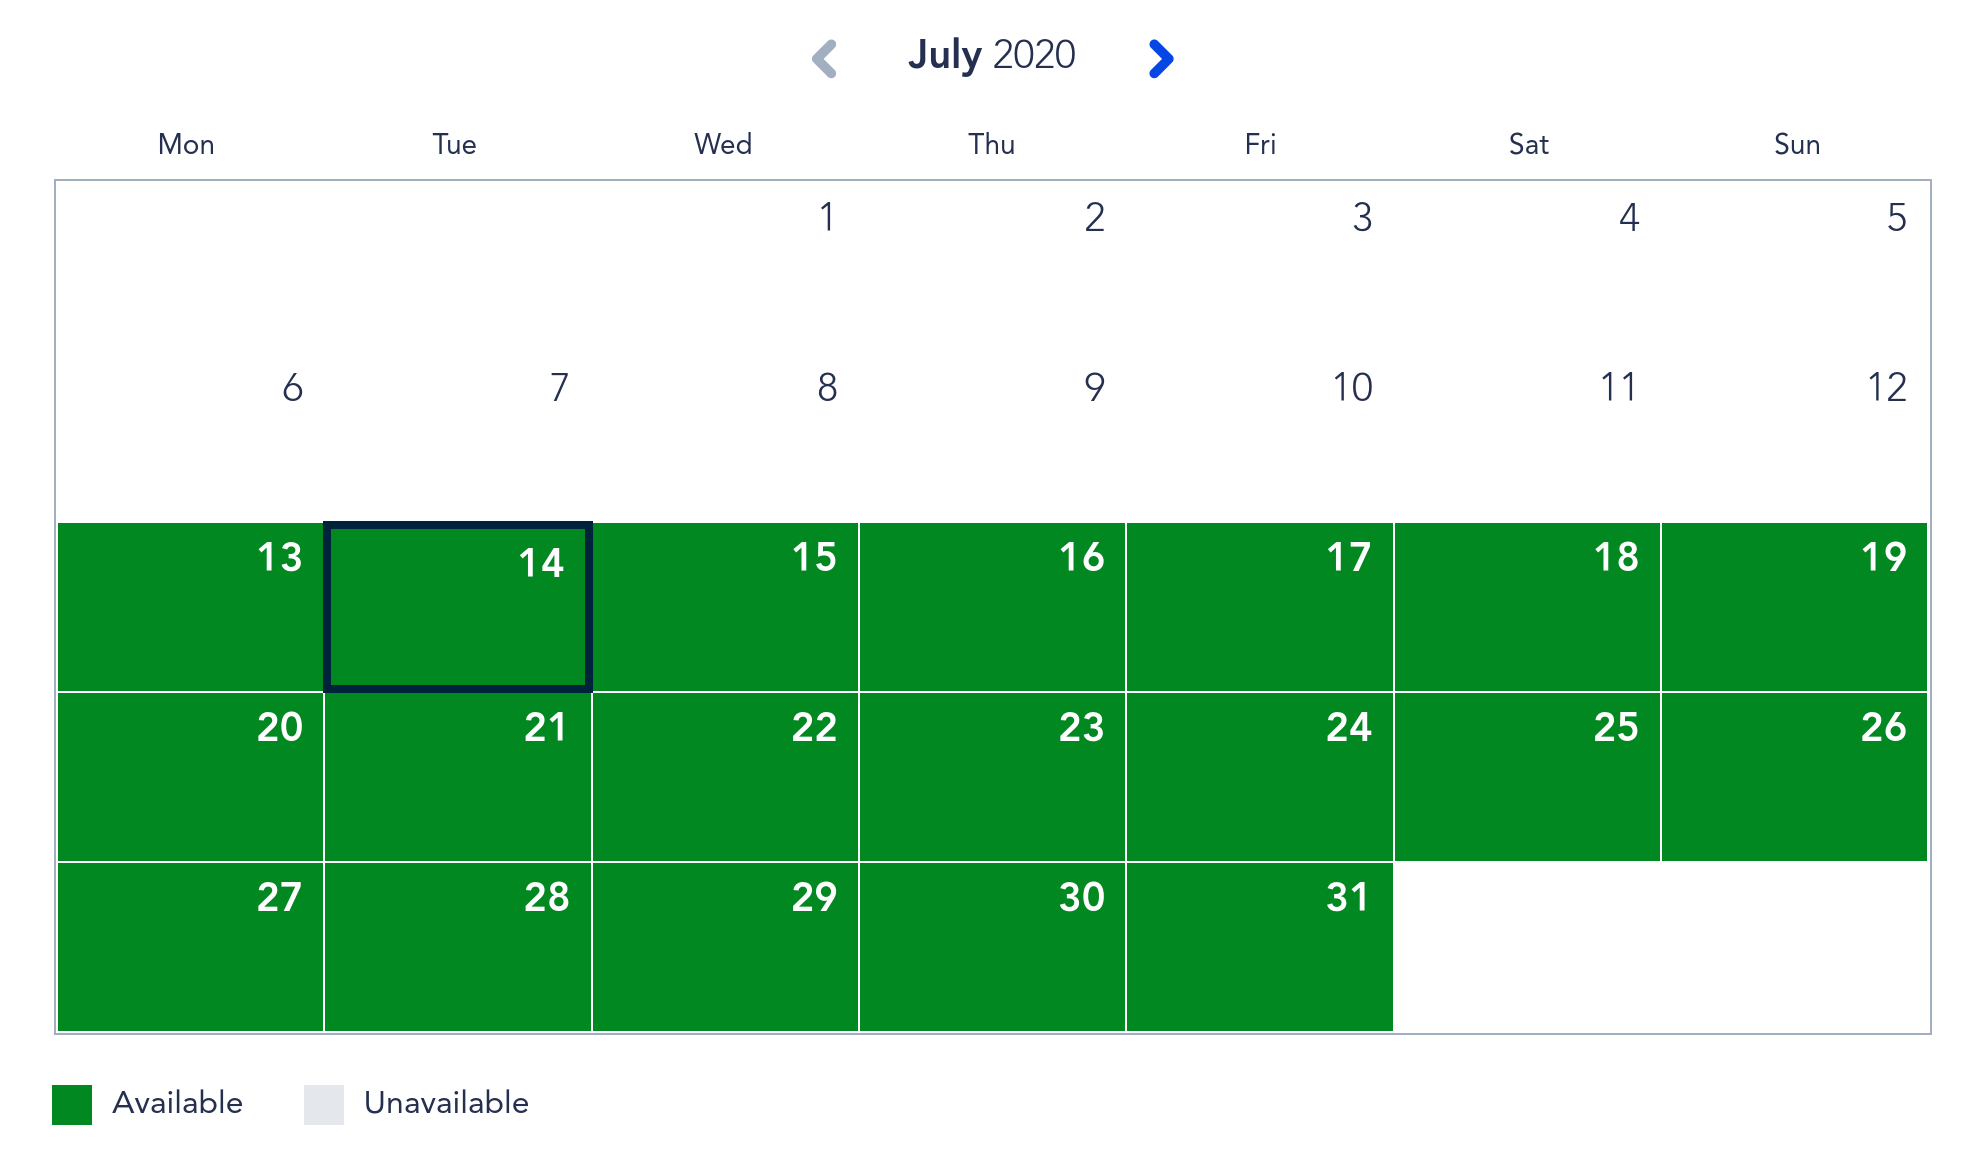Click the green Available legend swatch

click(72, 1104)
